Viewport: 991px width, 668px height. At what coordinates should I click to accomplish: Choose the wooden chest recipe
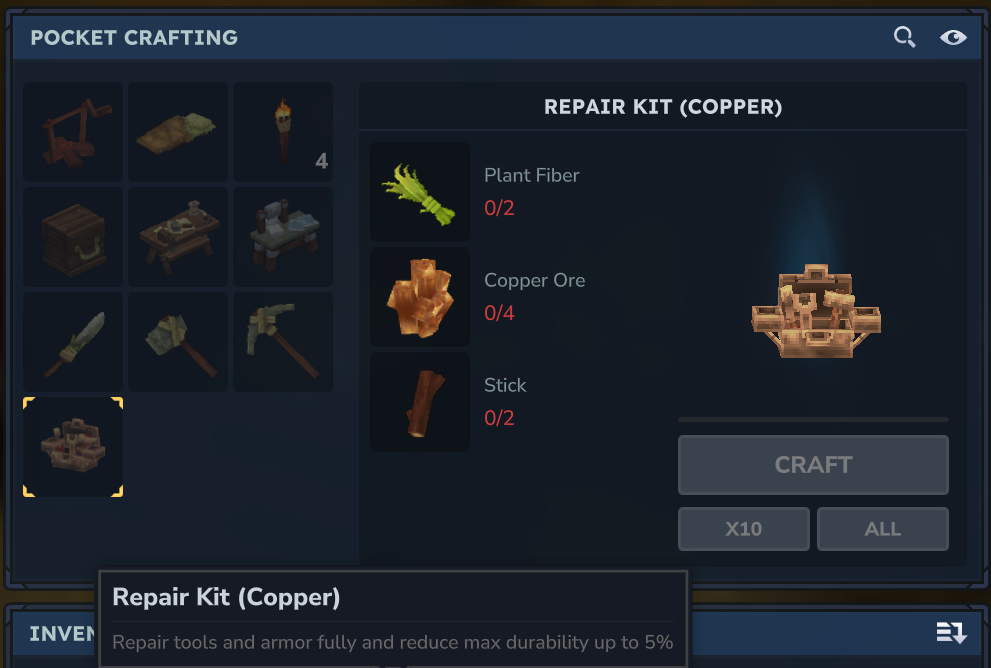73,237
